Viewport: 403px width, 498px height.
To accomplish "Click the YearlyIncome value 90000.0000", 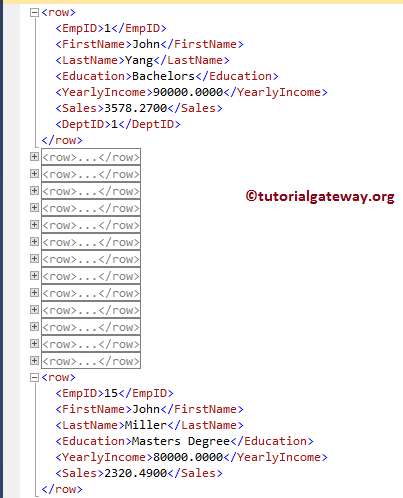I will pos(188,92).
